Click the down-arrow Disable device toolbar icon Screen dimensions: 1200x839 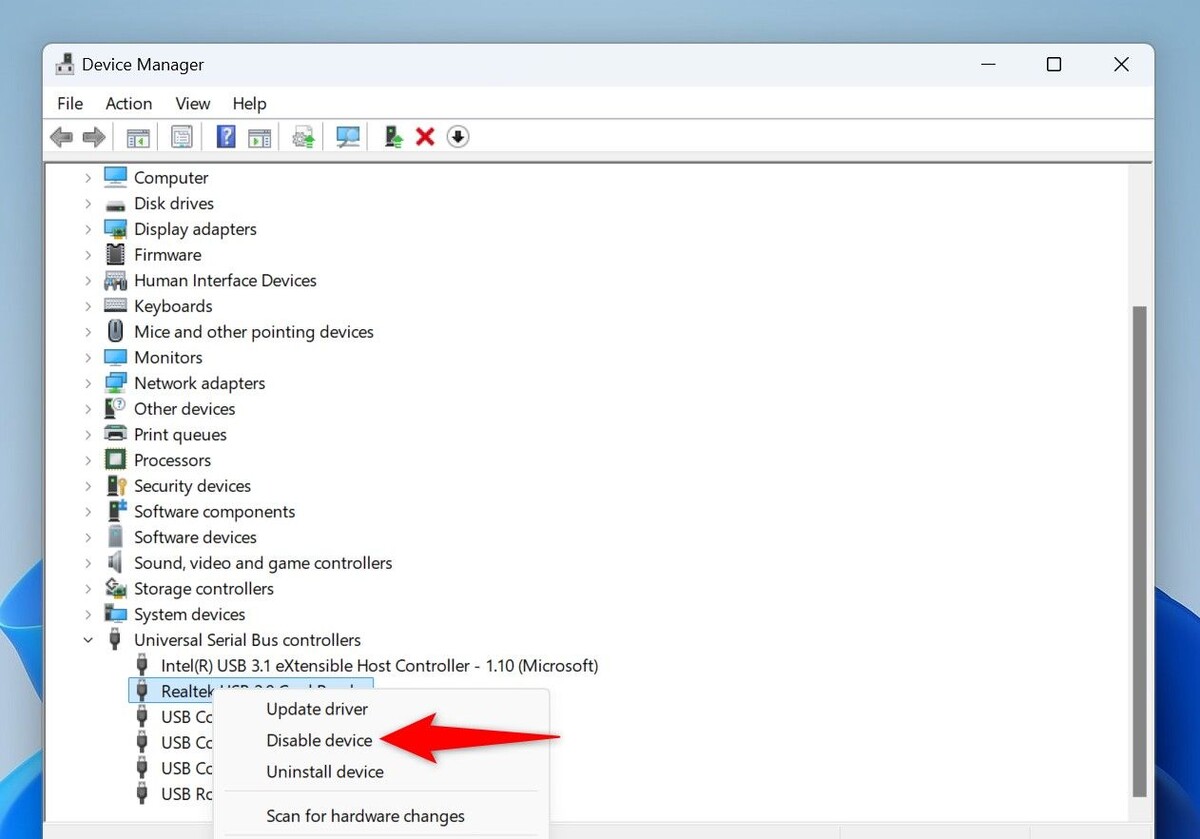coord(458,137)
